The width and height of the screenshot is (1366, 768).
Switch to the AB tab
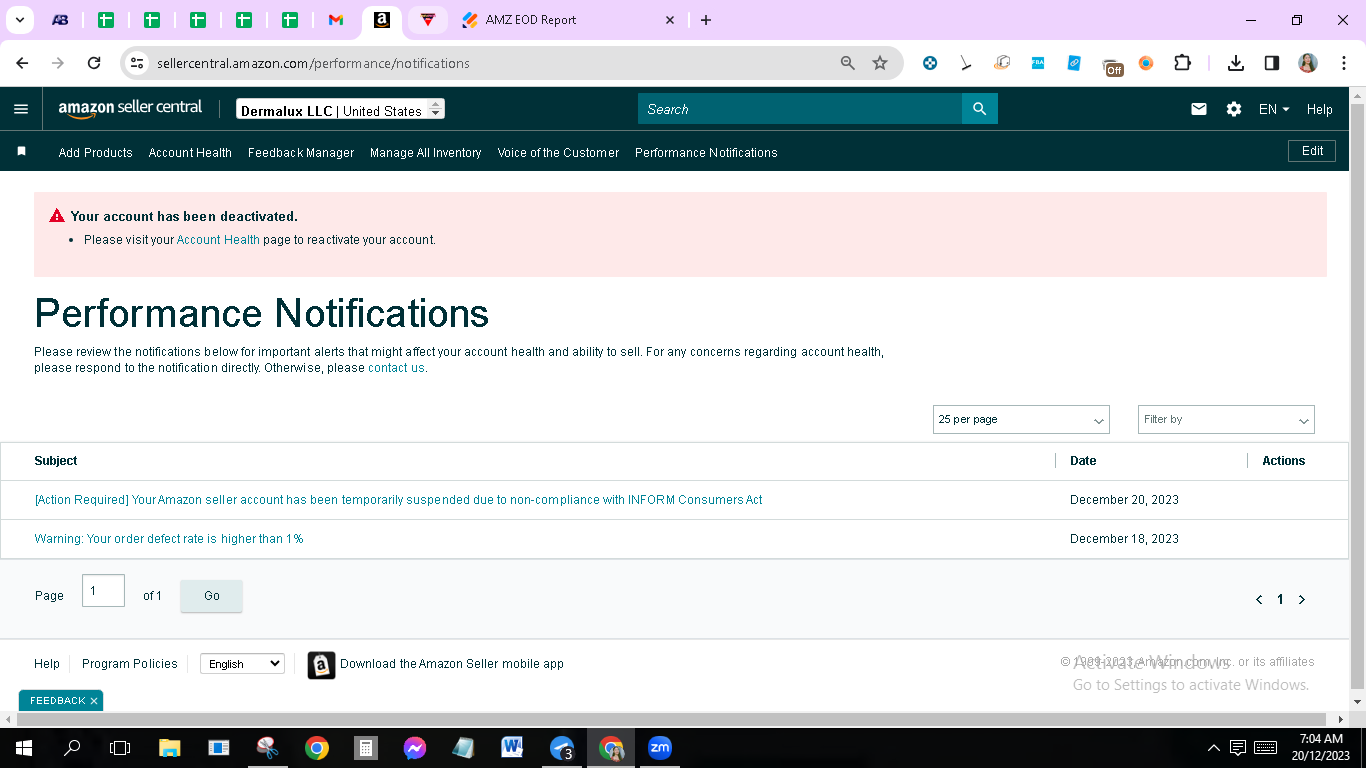(60, 20)
